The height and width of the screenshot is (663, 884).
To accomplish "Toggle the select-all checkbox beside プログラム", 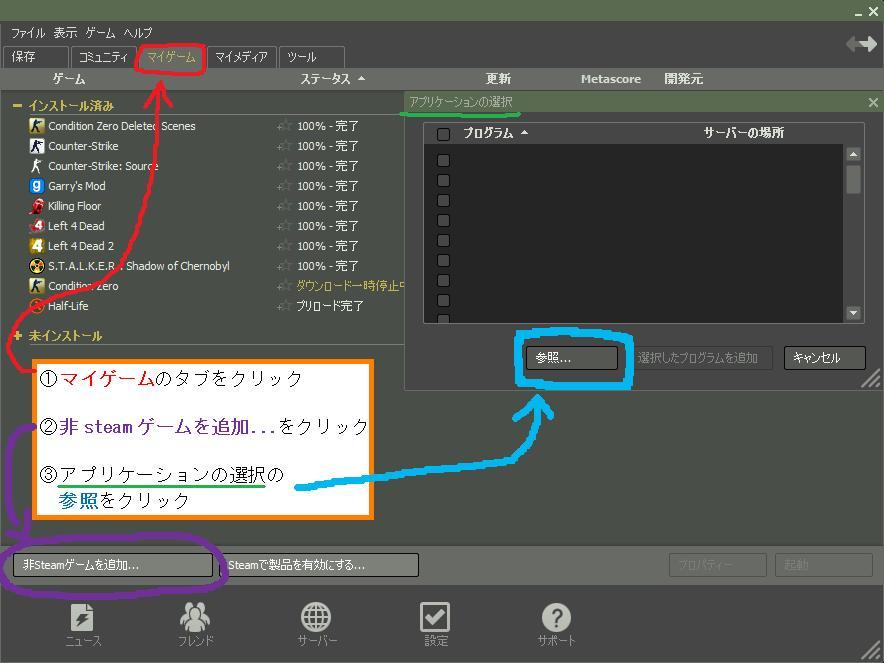I will (x=444, y=134).
